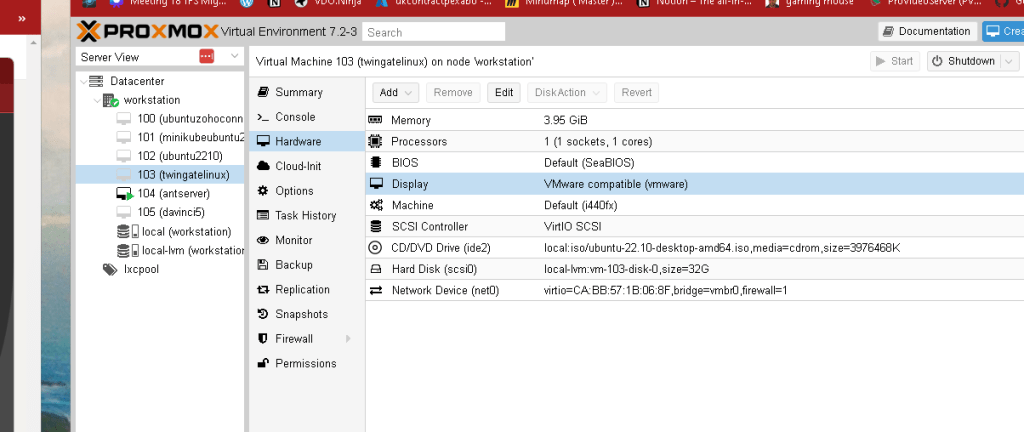Click the virtio=CA:BB:57:1B:06:8F network value
Screen dimensions: 1024x432
[665, 290]
